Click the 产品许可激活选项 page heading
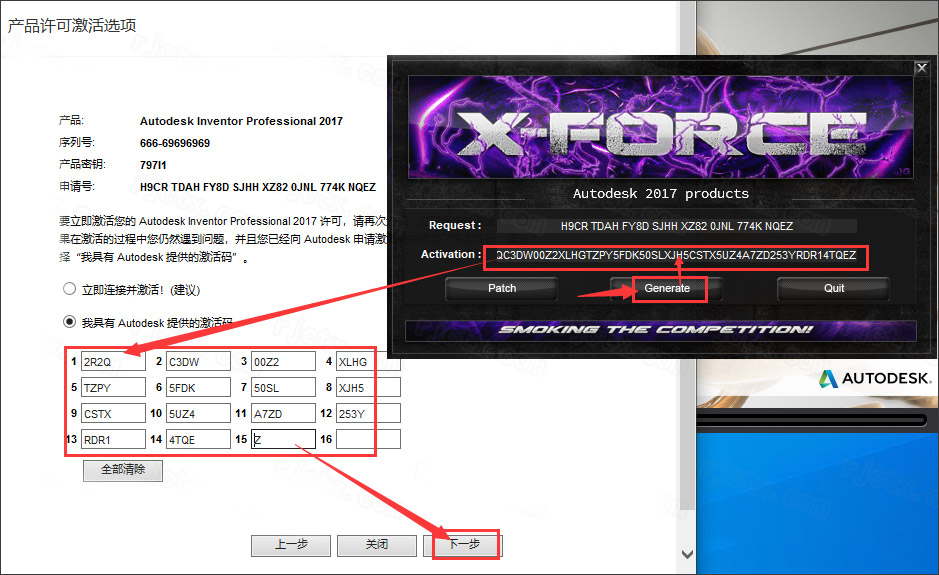This screenshot has height=575, width=939. 72,26
